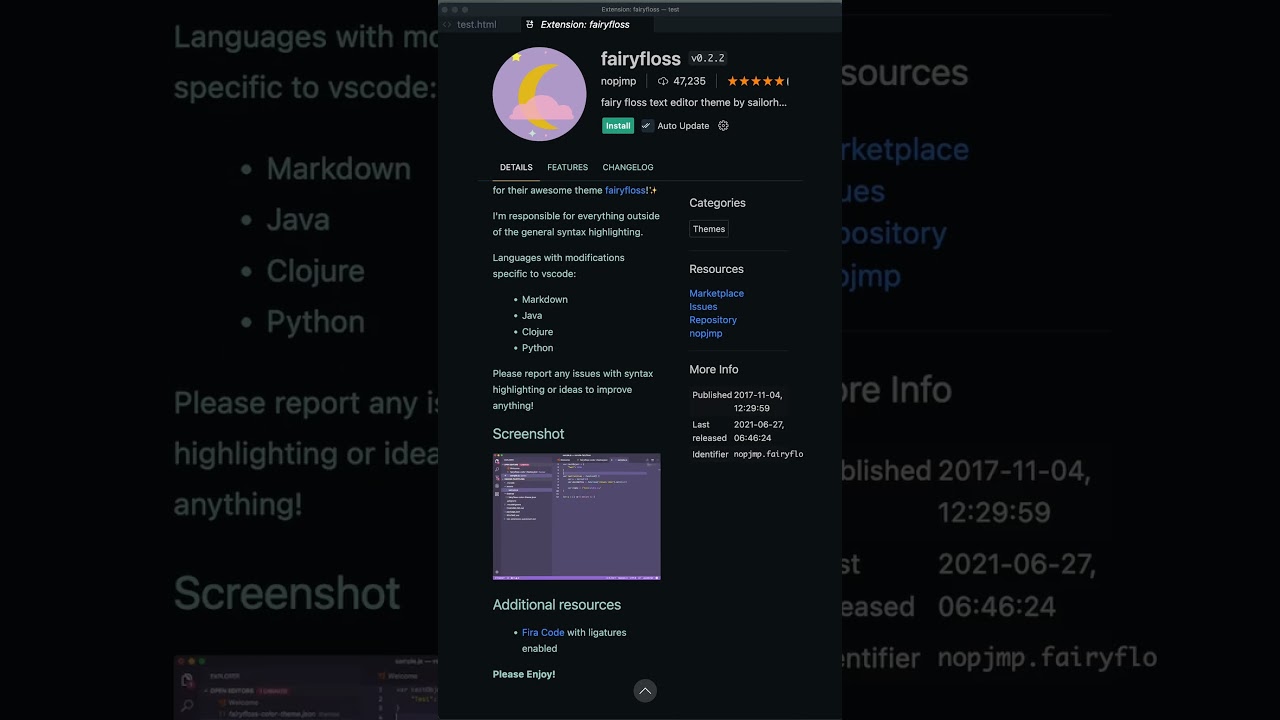Image resolution: width=1280 pixels, height=720 pixels.
Task: Open the nopjmp link under Resources
Action: [705, 333]
